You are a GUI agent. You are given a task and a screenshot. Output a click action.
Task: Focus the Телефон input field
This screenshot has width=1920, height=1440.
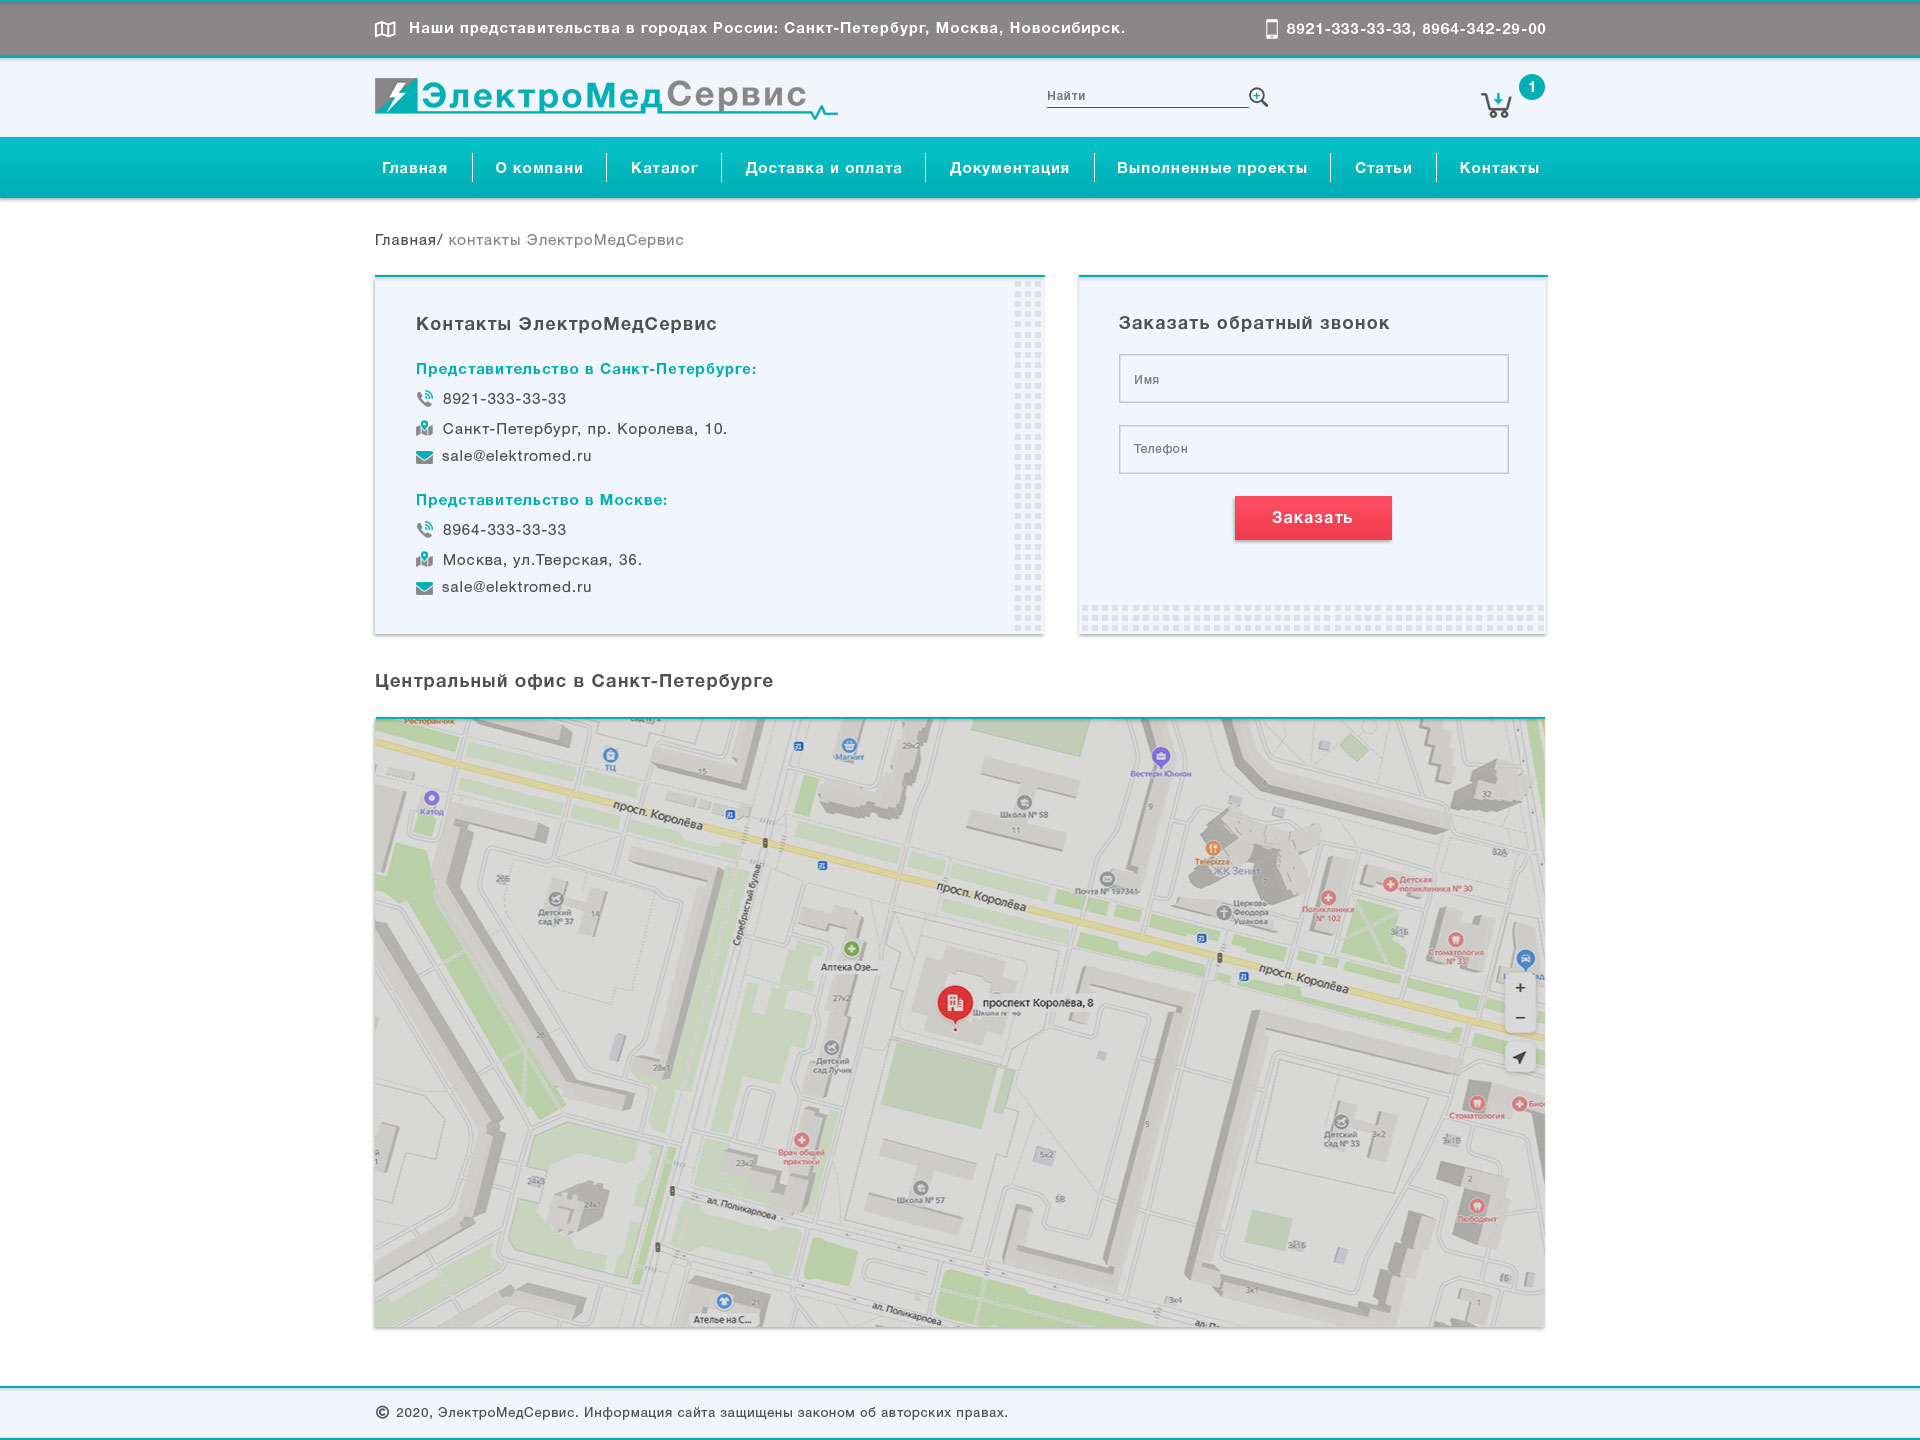(1313, 449)
